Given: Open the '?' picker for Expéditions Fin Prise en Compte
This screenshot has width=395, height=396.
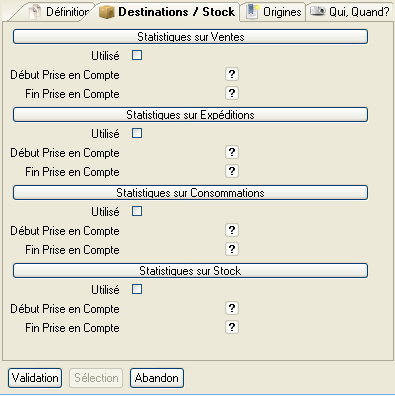Looking at the screenshot, I should tap(232, 171).
